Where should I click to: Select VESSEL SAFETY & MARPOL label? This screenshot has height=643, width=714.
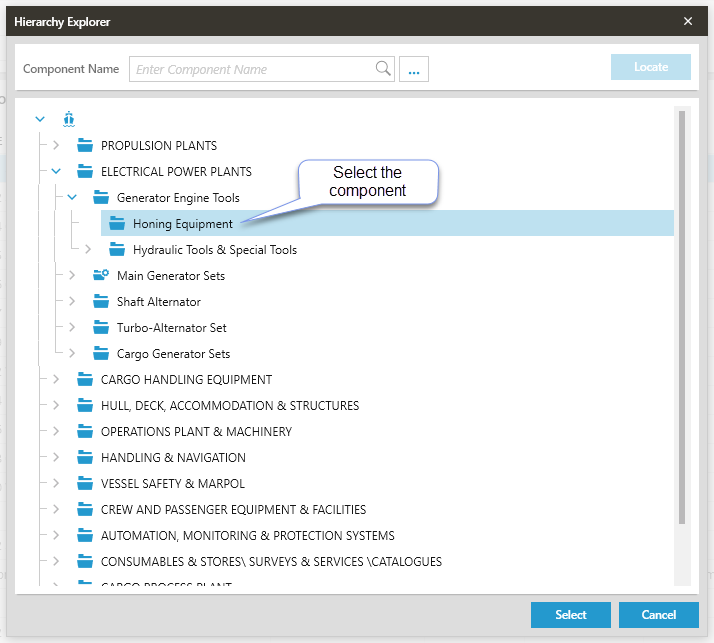(173, 483)
